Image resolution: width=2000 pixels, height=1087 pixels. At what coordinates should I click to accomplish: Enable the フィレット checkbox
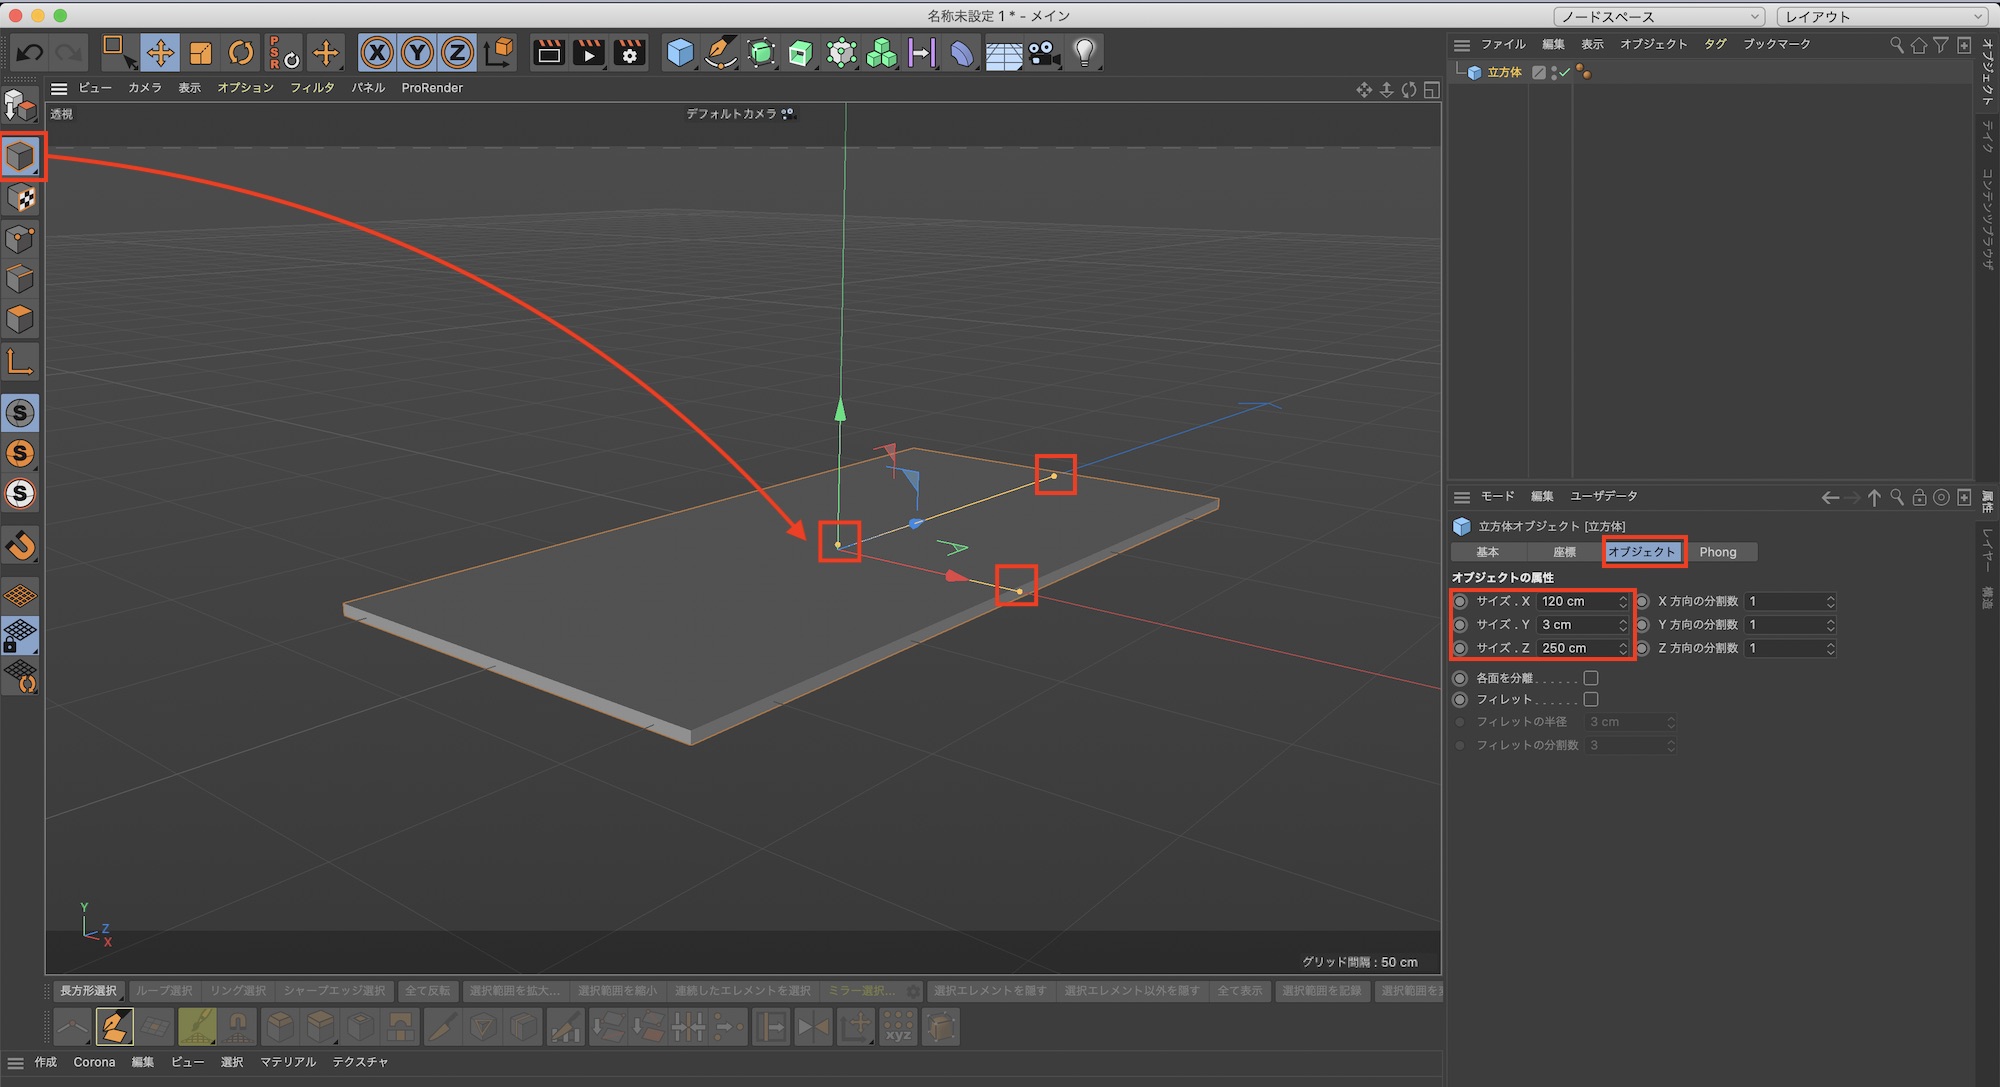point(1590,699)
